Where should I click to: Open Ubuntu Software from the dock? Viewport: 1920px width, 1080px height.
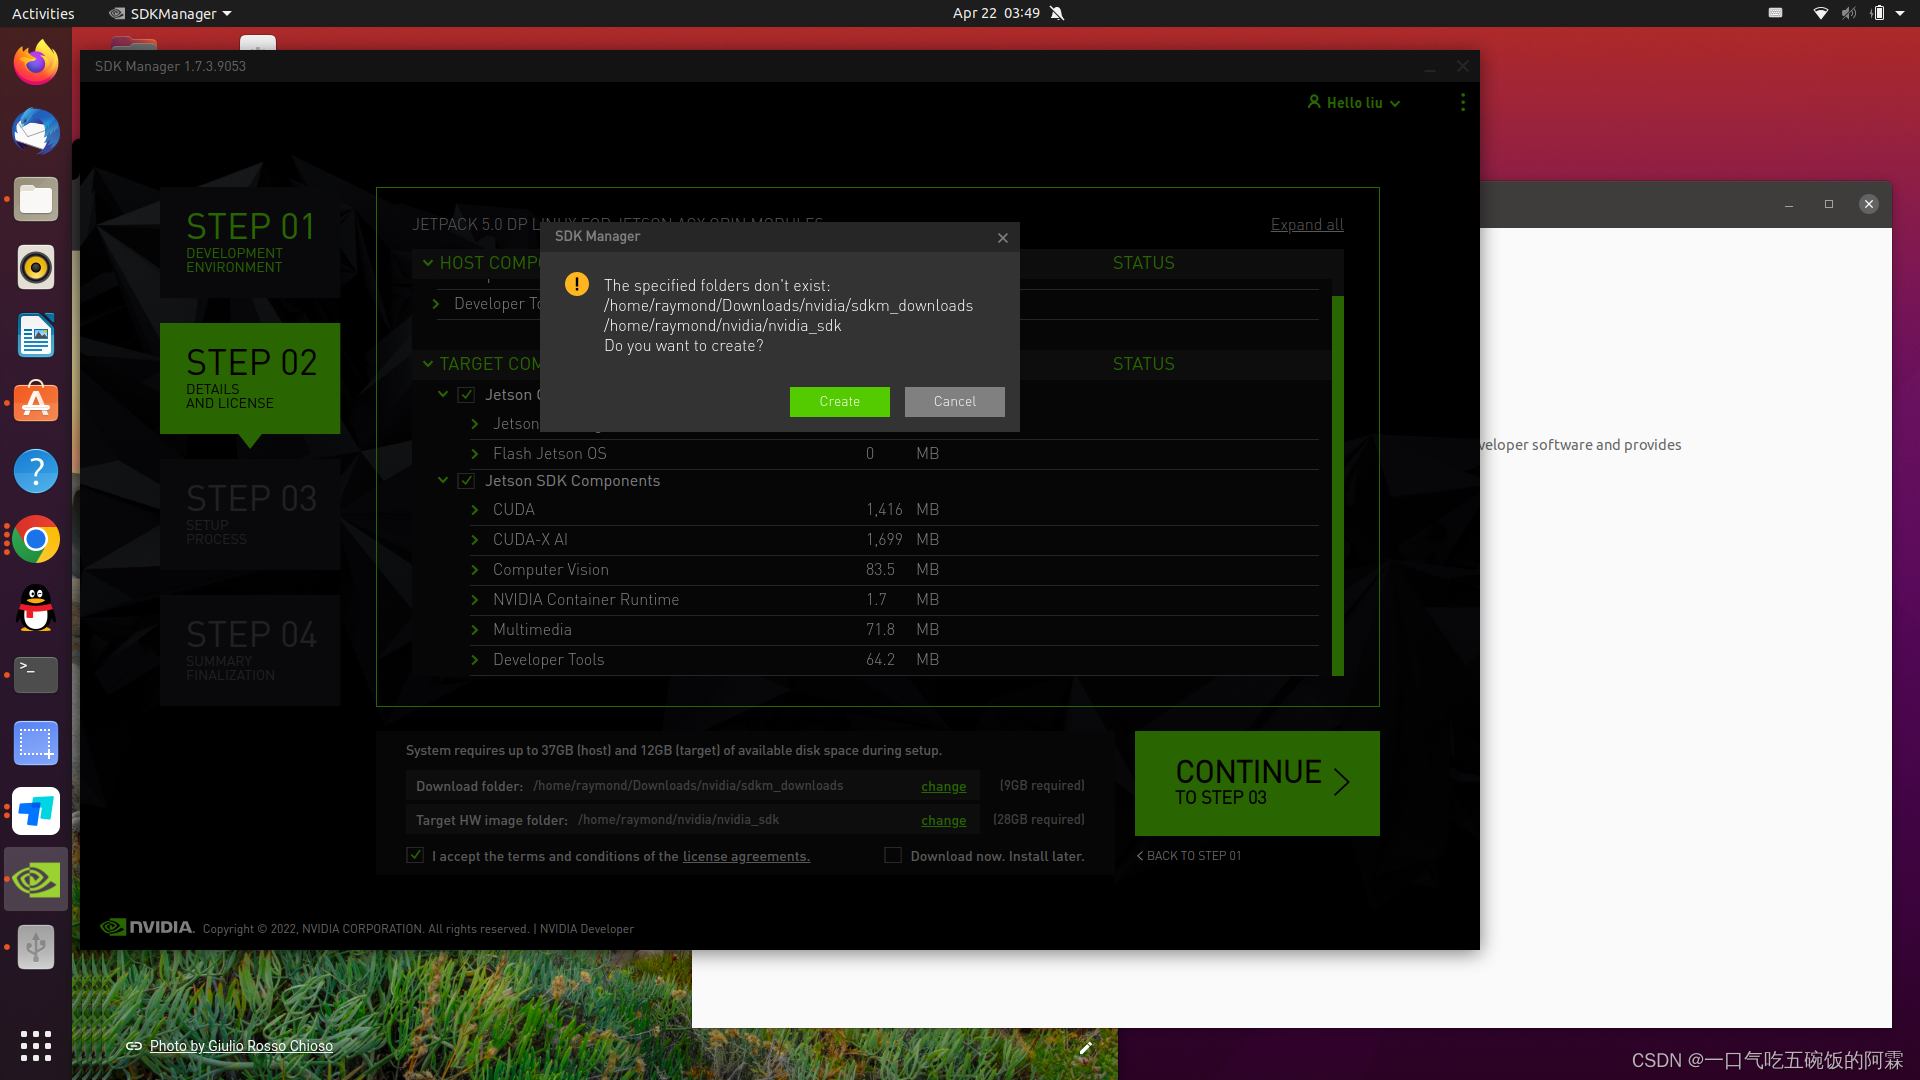tap(36, 403)
